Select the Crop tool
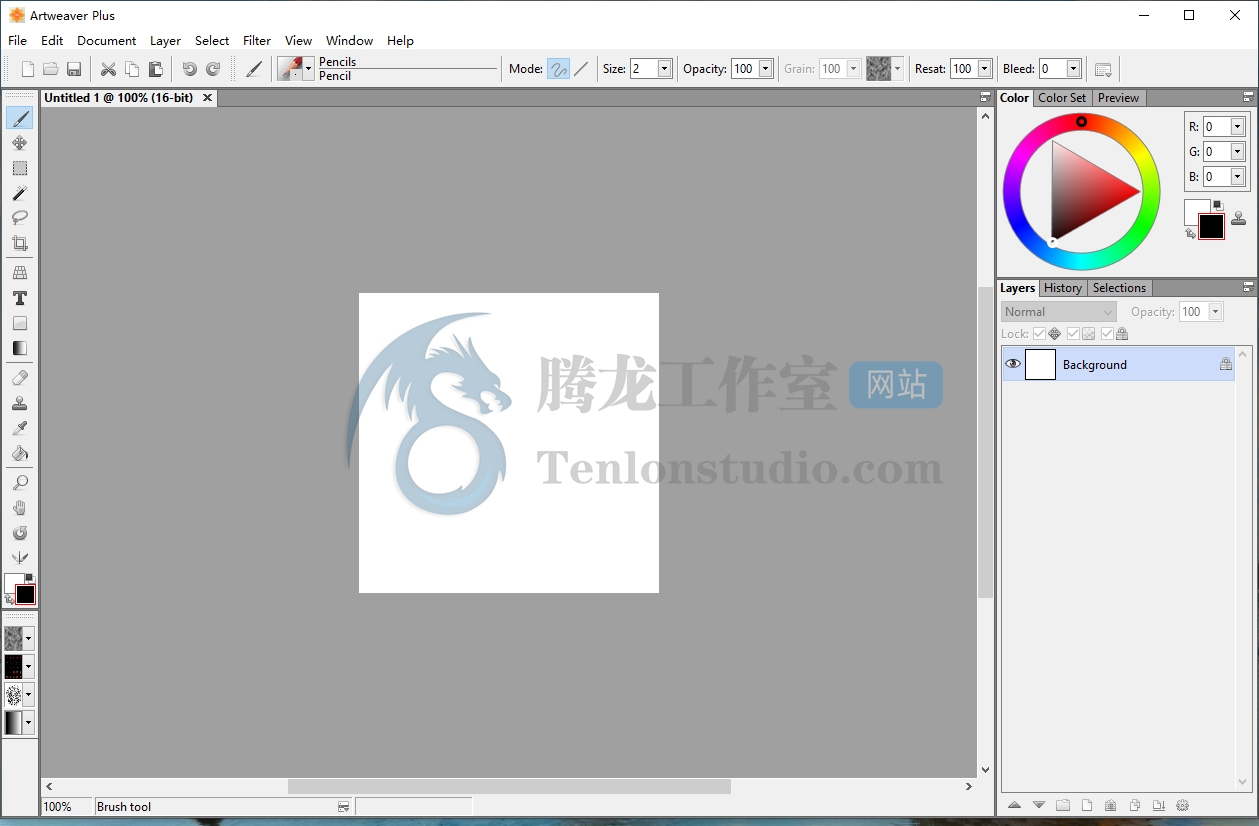 (x=20, y=243)
